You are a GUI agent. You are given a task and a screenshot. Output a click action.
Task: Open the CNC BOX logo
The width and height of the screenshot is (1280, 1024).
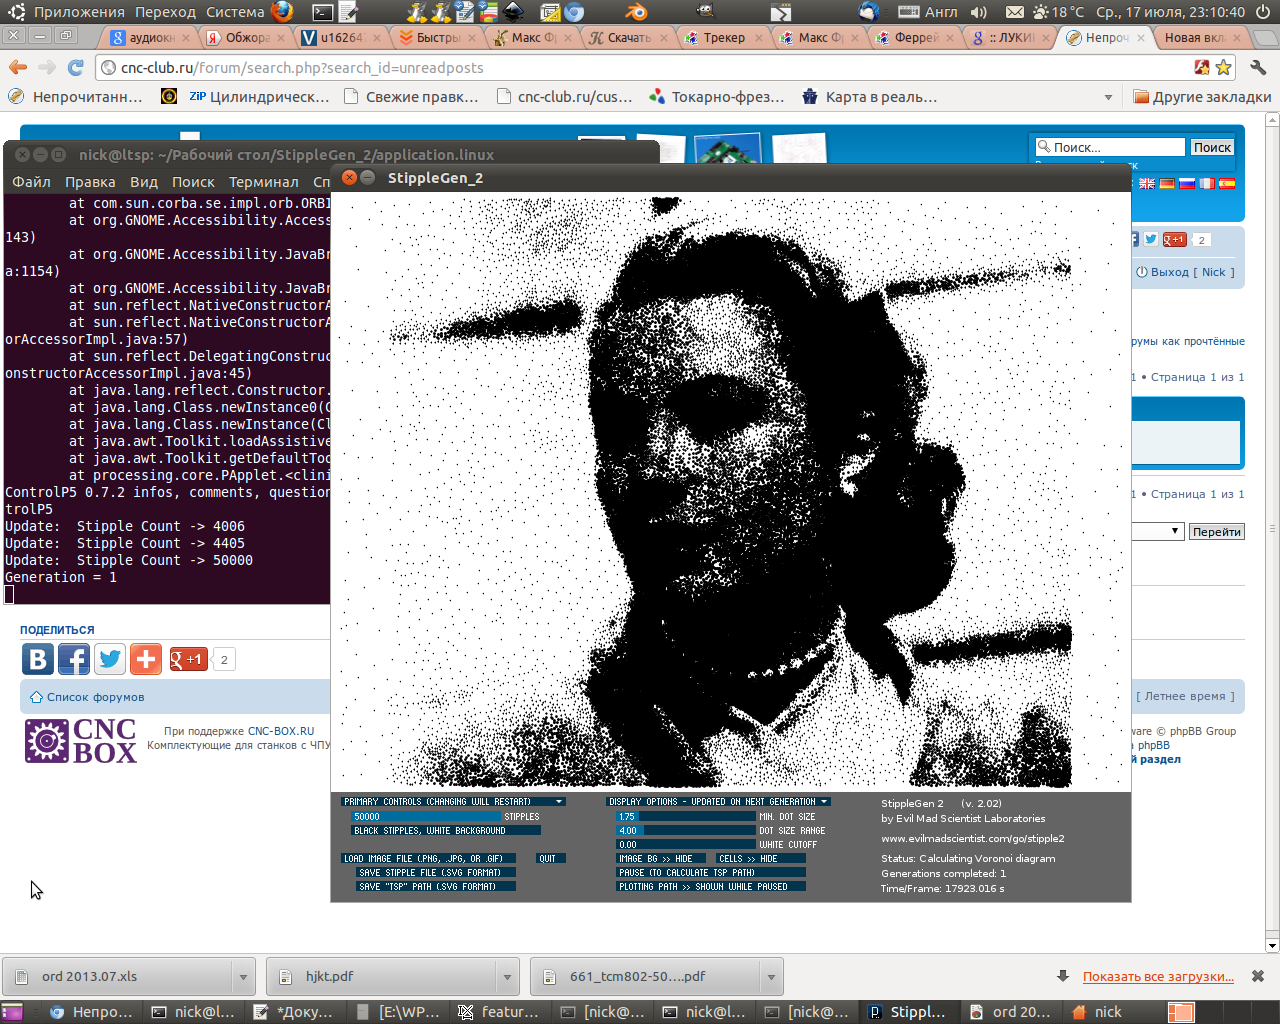pos(81,741)
